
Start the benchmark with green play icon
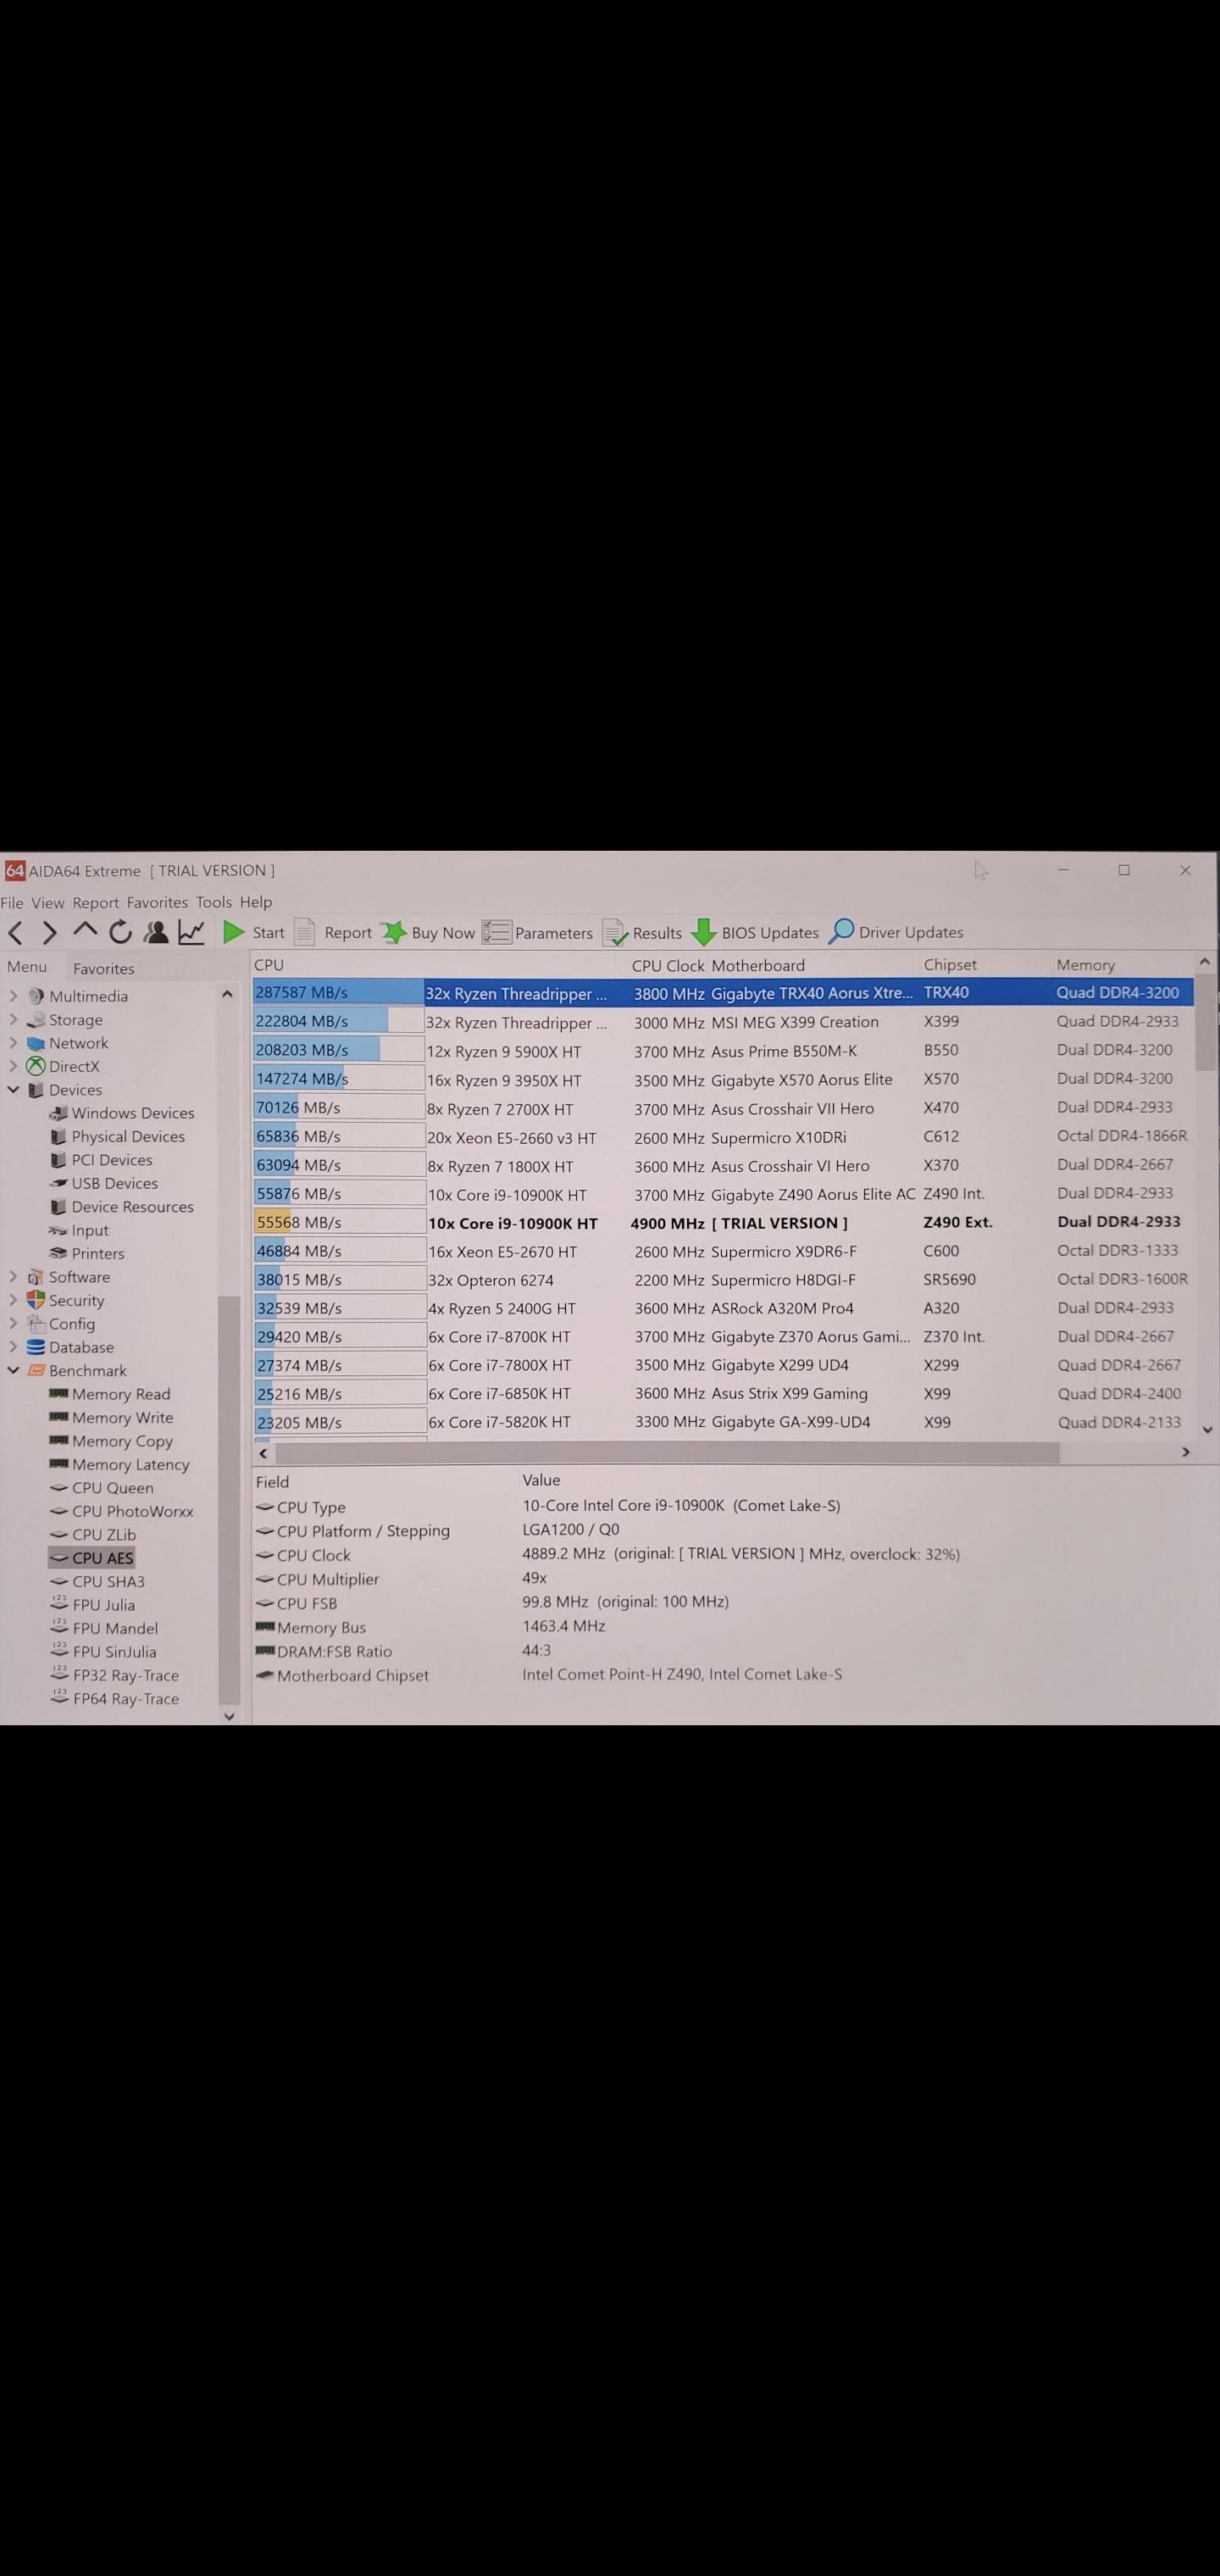(234, 932)
